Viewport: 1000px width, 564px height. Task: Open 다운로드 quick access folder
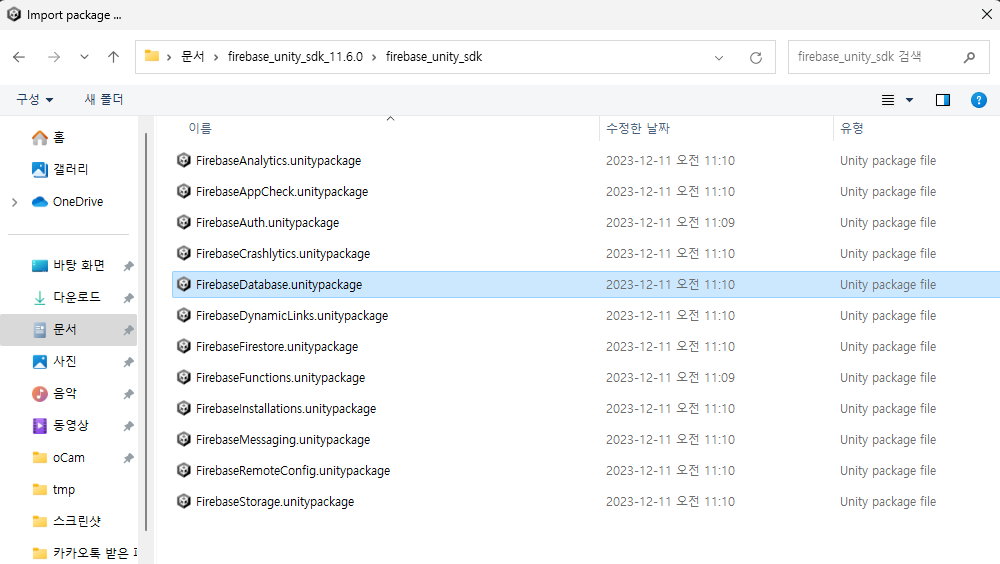coord(69,297)
